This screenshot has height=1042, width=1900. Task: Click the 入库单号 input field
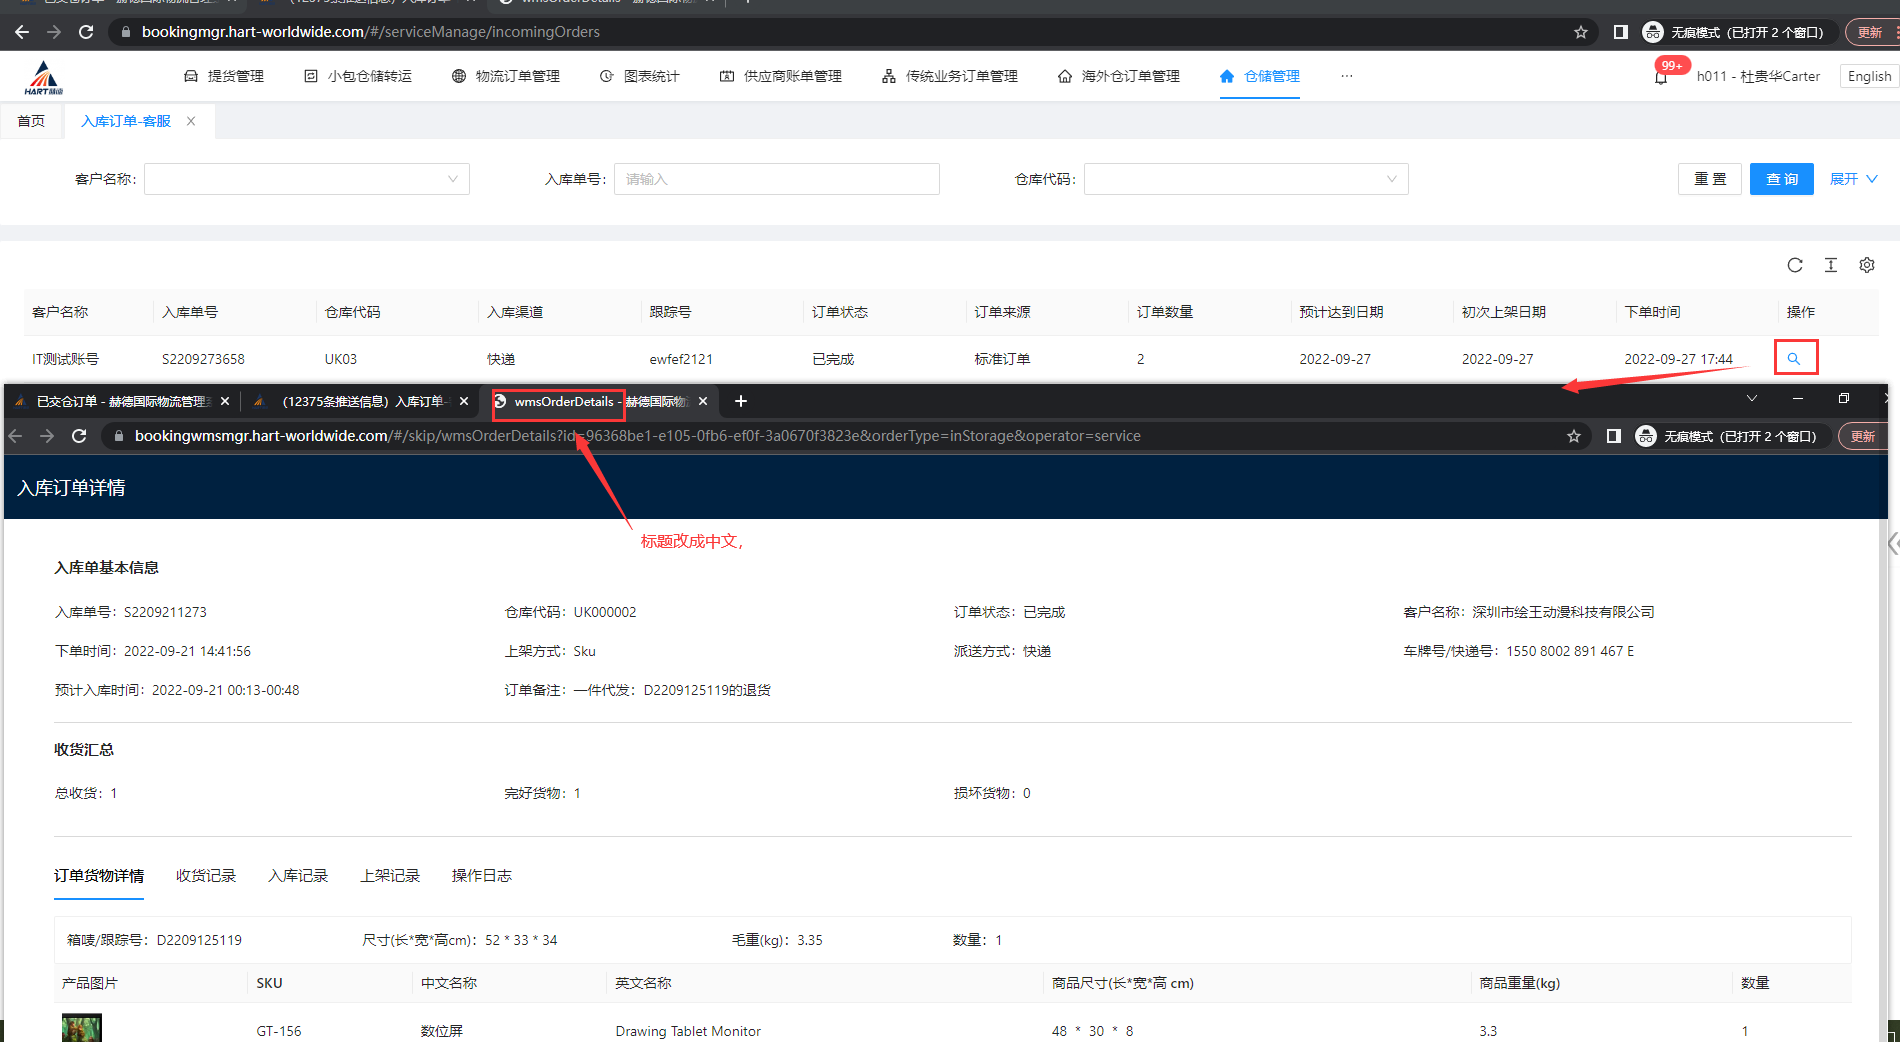776,179
